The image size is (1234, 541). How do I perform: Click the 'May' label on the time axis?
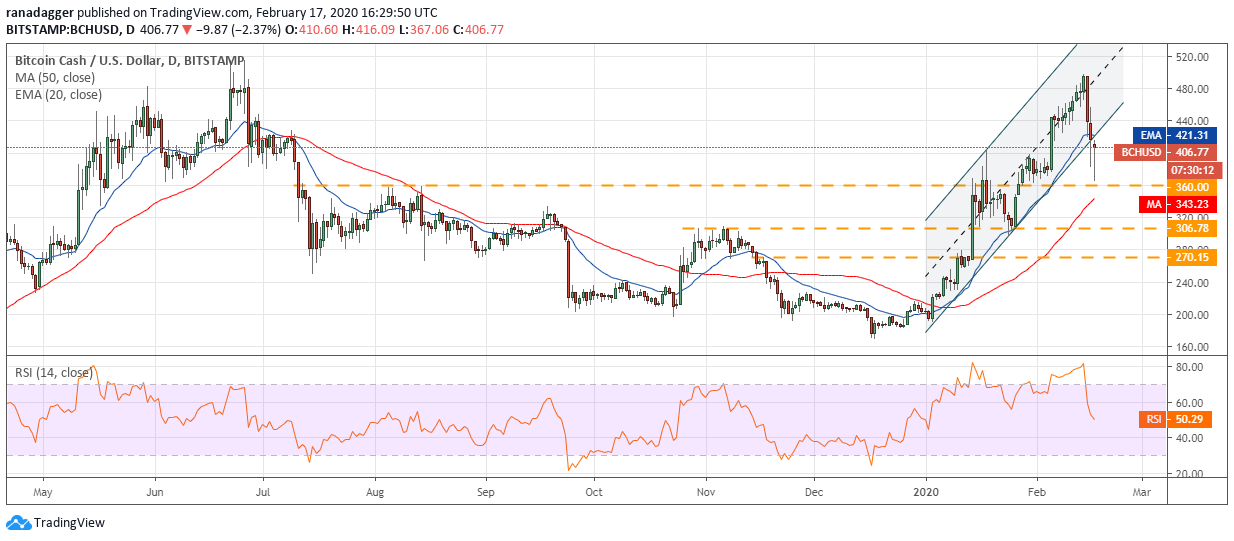click(42, 493)
